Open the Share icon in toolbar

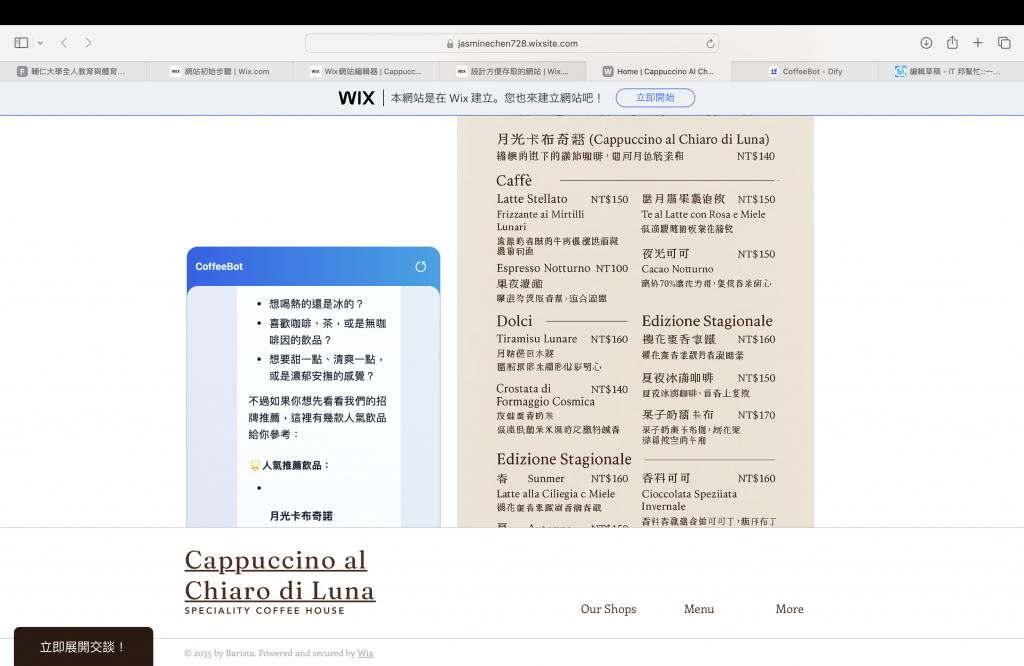(x=952, y=42)
